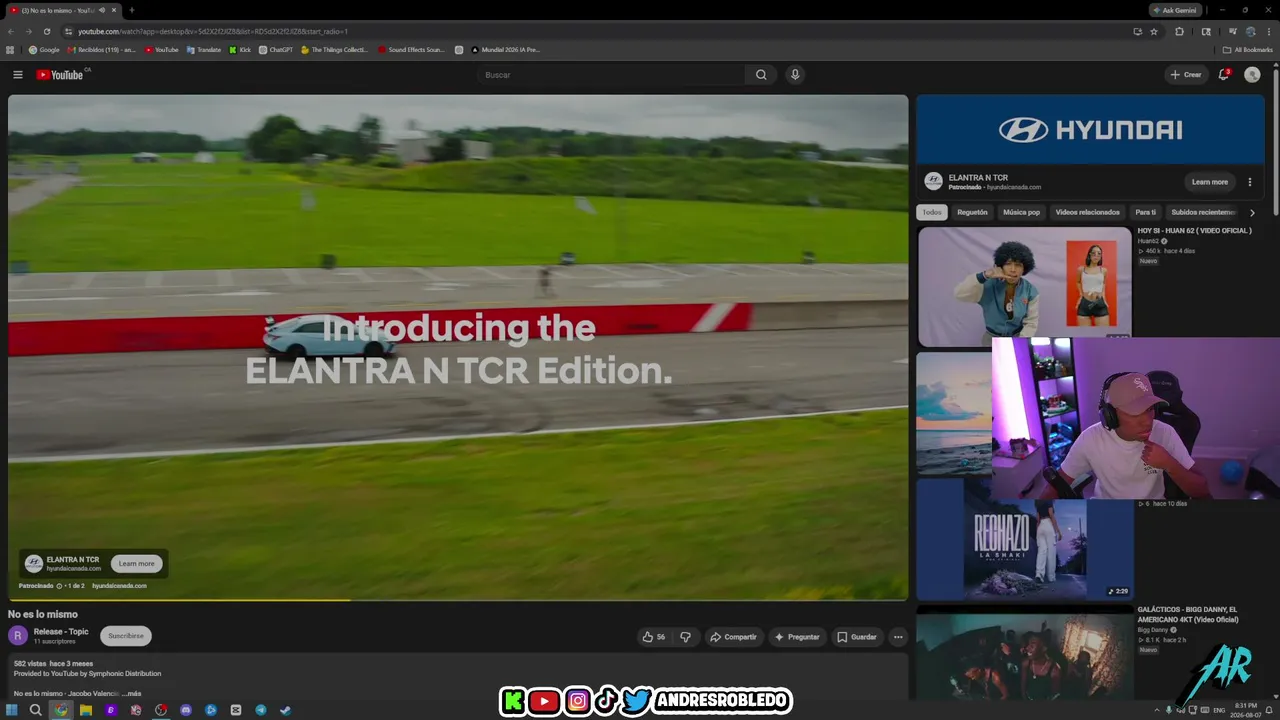The width and height of the screenshot is (1280, 720).
Task: Show more filter chips with the right chevron
Action: [1252, 212]
